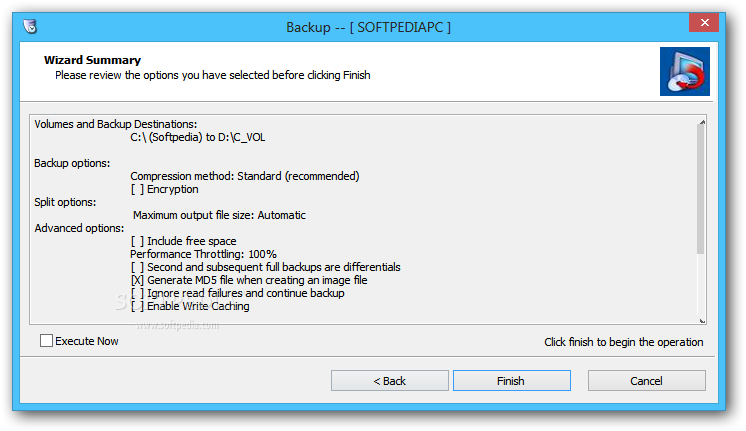Viewport: 746px width, 431px height.
Task: Click the backup wizard disc-and-monitor graphic
Action: point(685,71)
